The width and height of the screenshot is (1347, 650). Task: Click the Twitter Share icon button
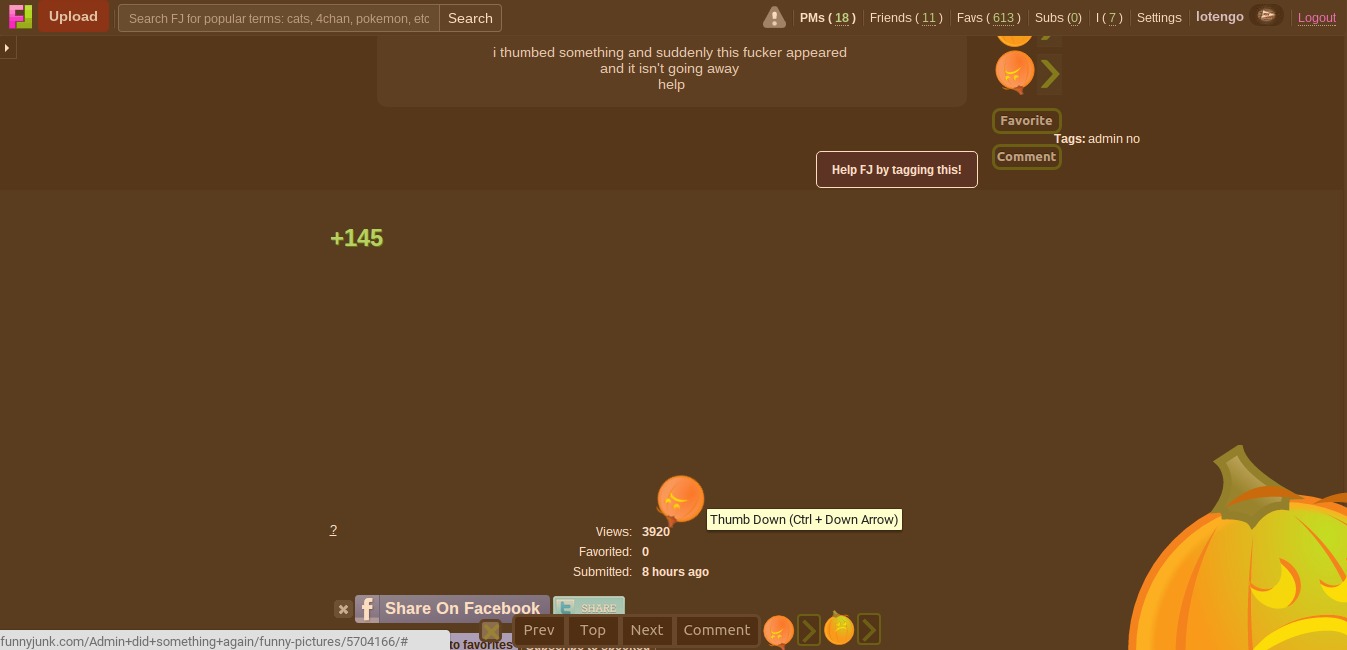click(589, 608)
